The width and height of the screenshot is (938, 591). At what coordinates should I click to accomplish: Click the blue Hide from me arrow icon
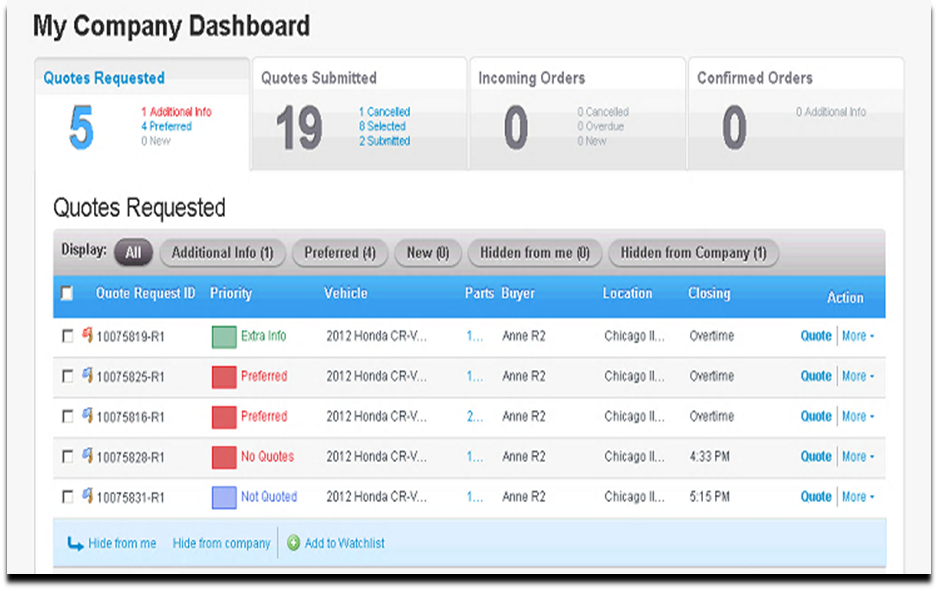coord(75,544)
